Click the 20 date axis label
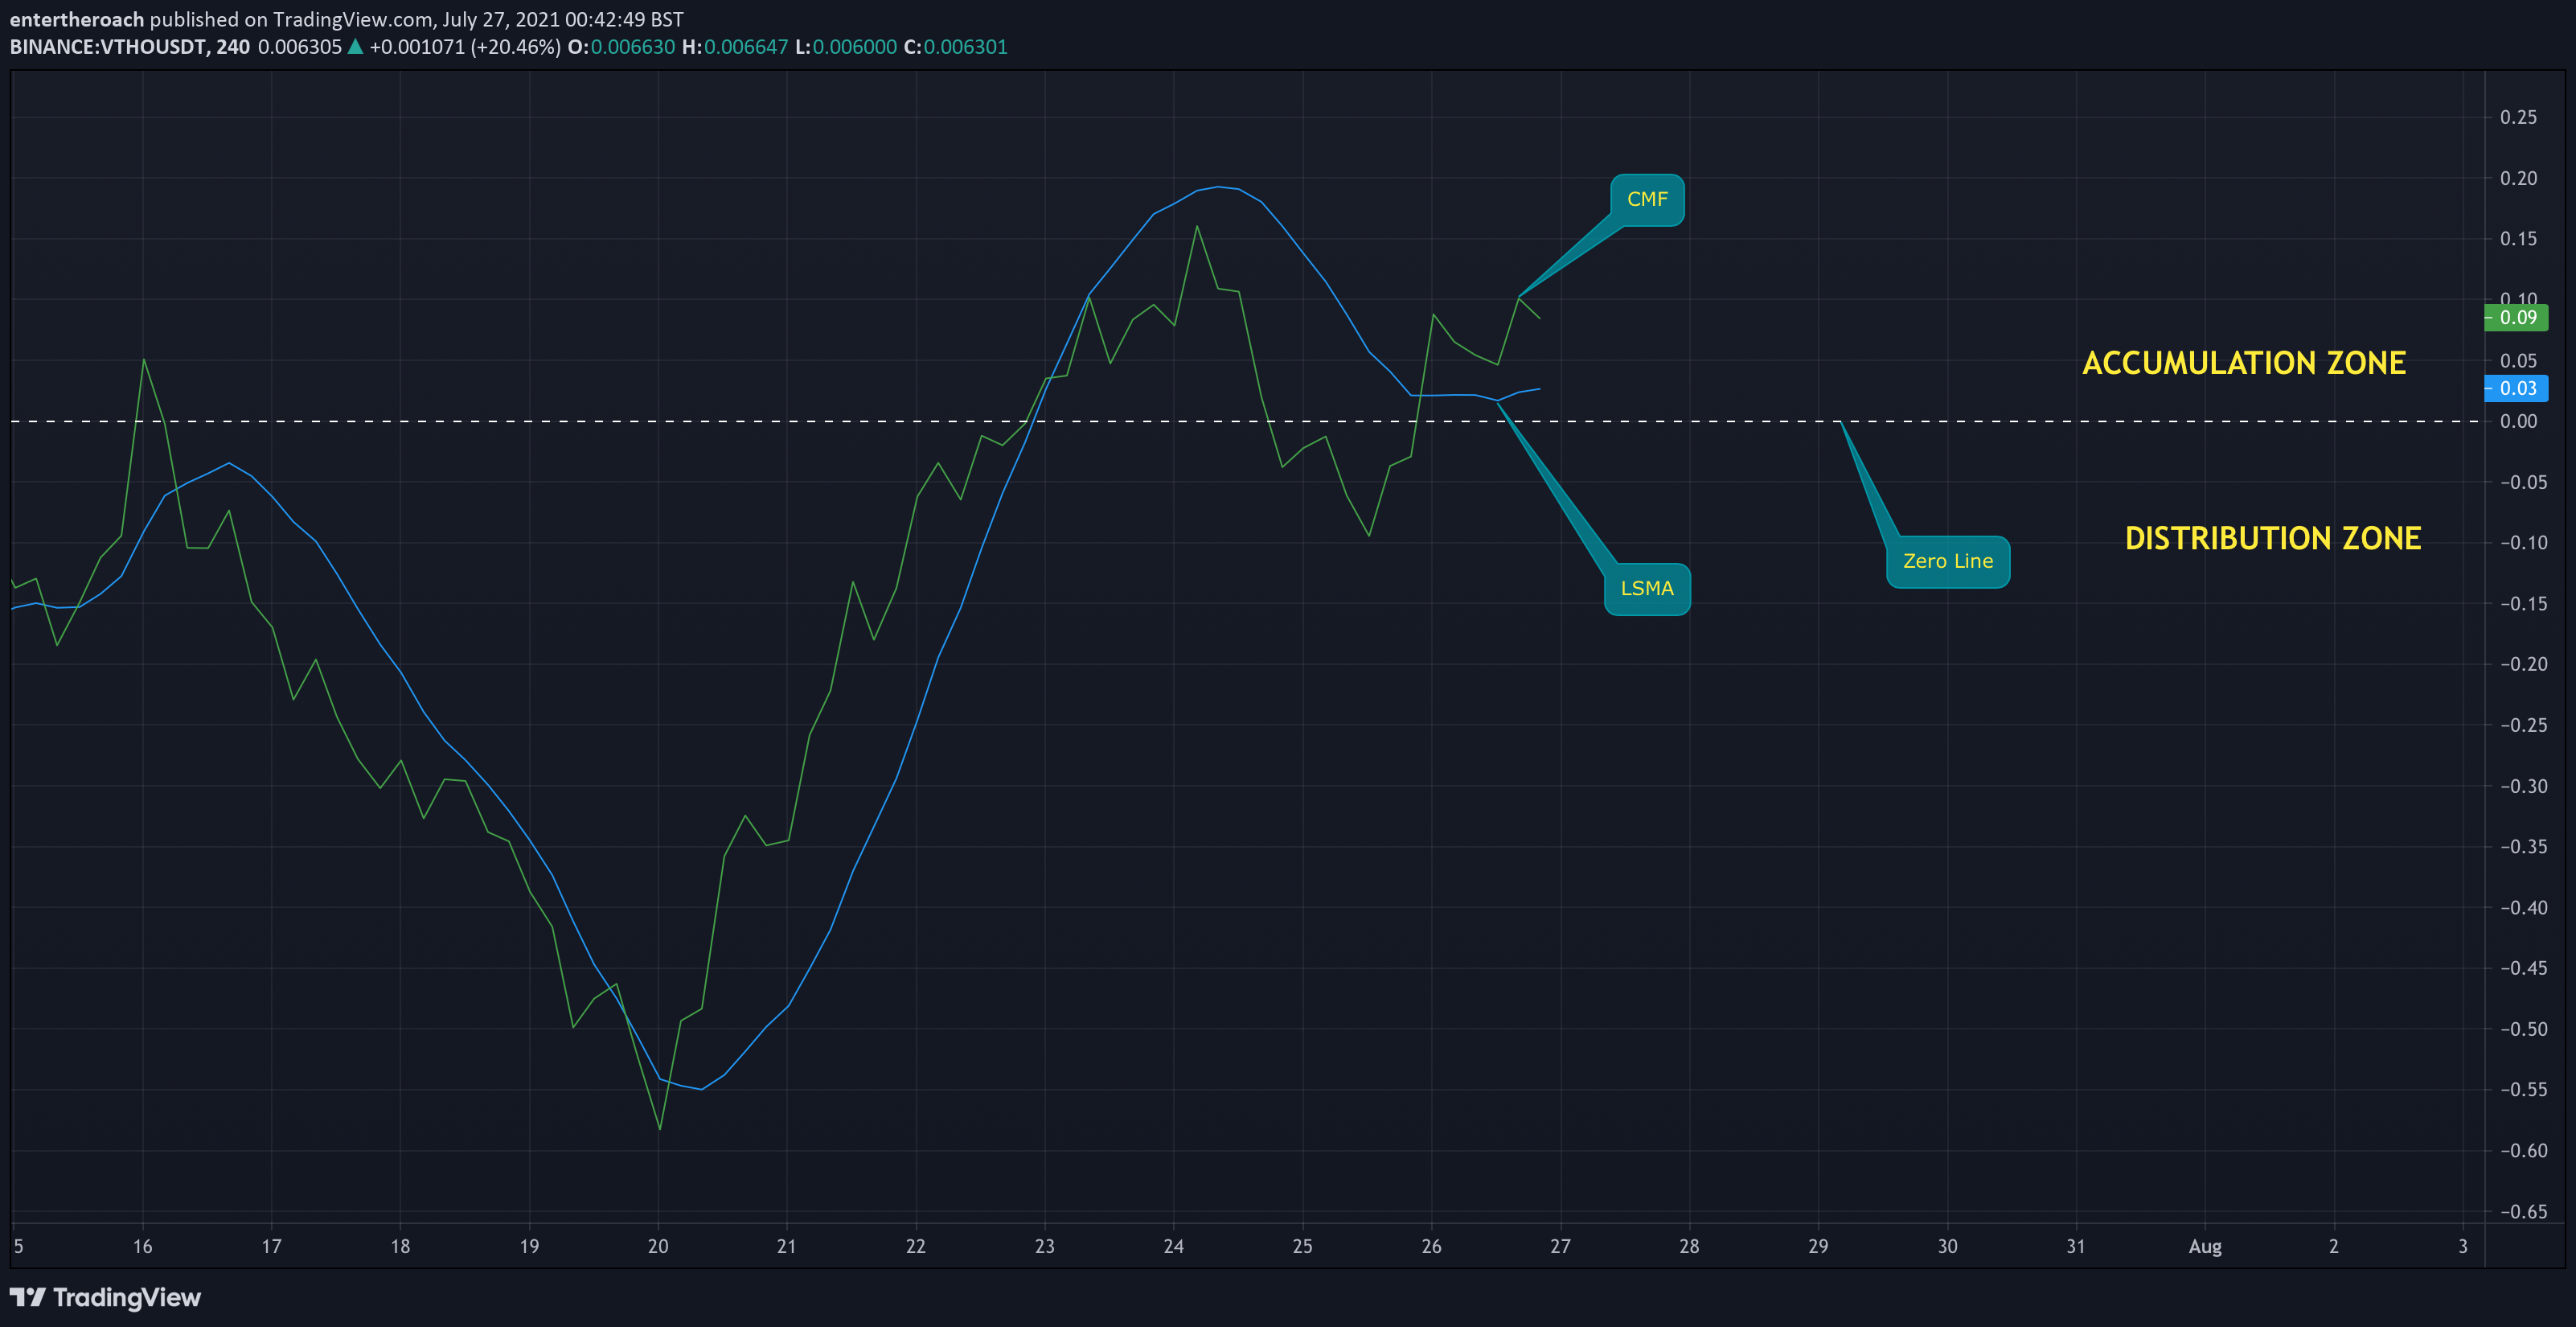This screenshot has width=2576, height=1327. pos(658,1247)
